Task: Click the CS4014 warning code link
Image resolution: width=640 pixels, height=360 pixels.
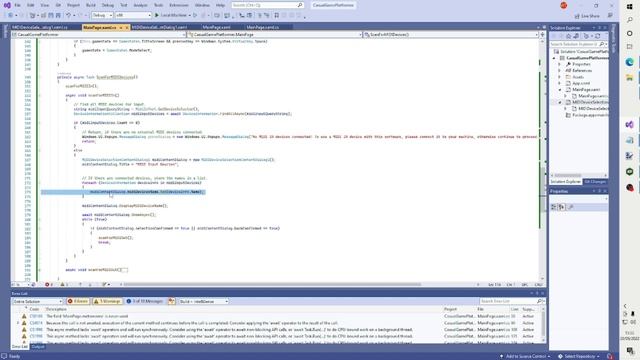Action: tap(36, 323)
